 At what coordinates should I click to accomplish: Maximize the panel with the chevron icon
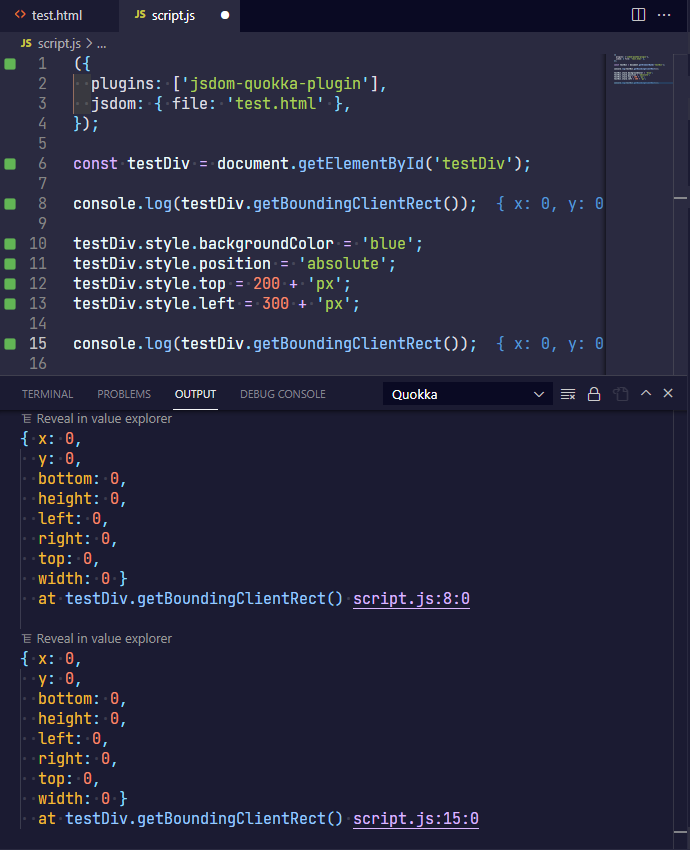click(x=645, y=393)
